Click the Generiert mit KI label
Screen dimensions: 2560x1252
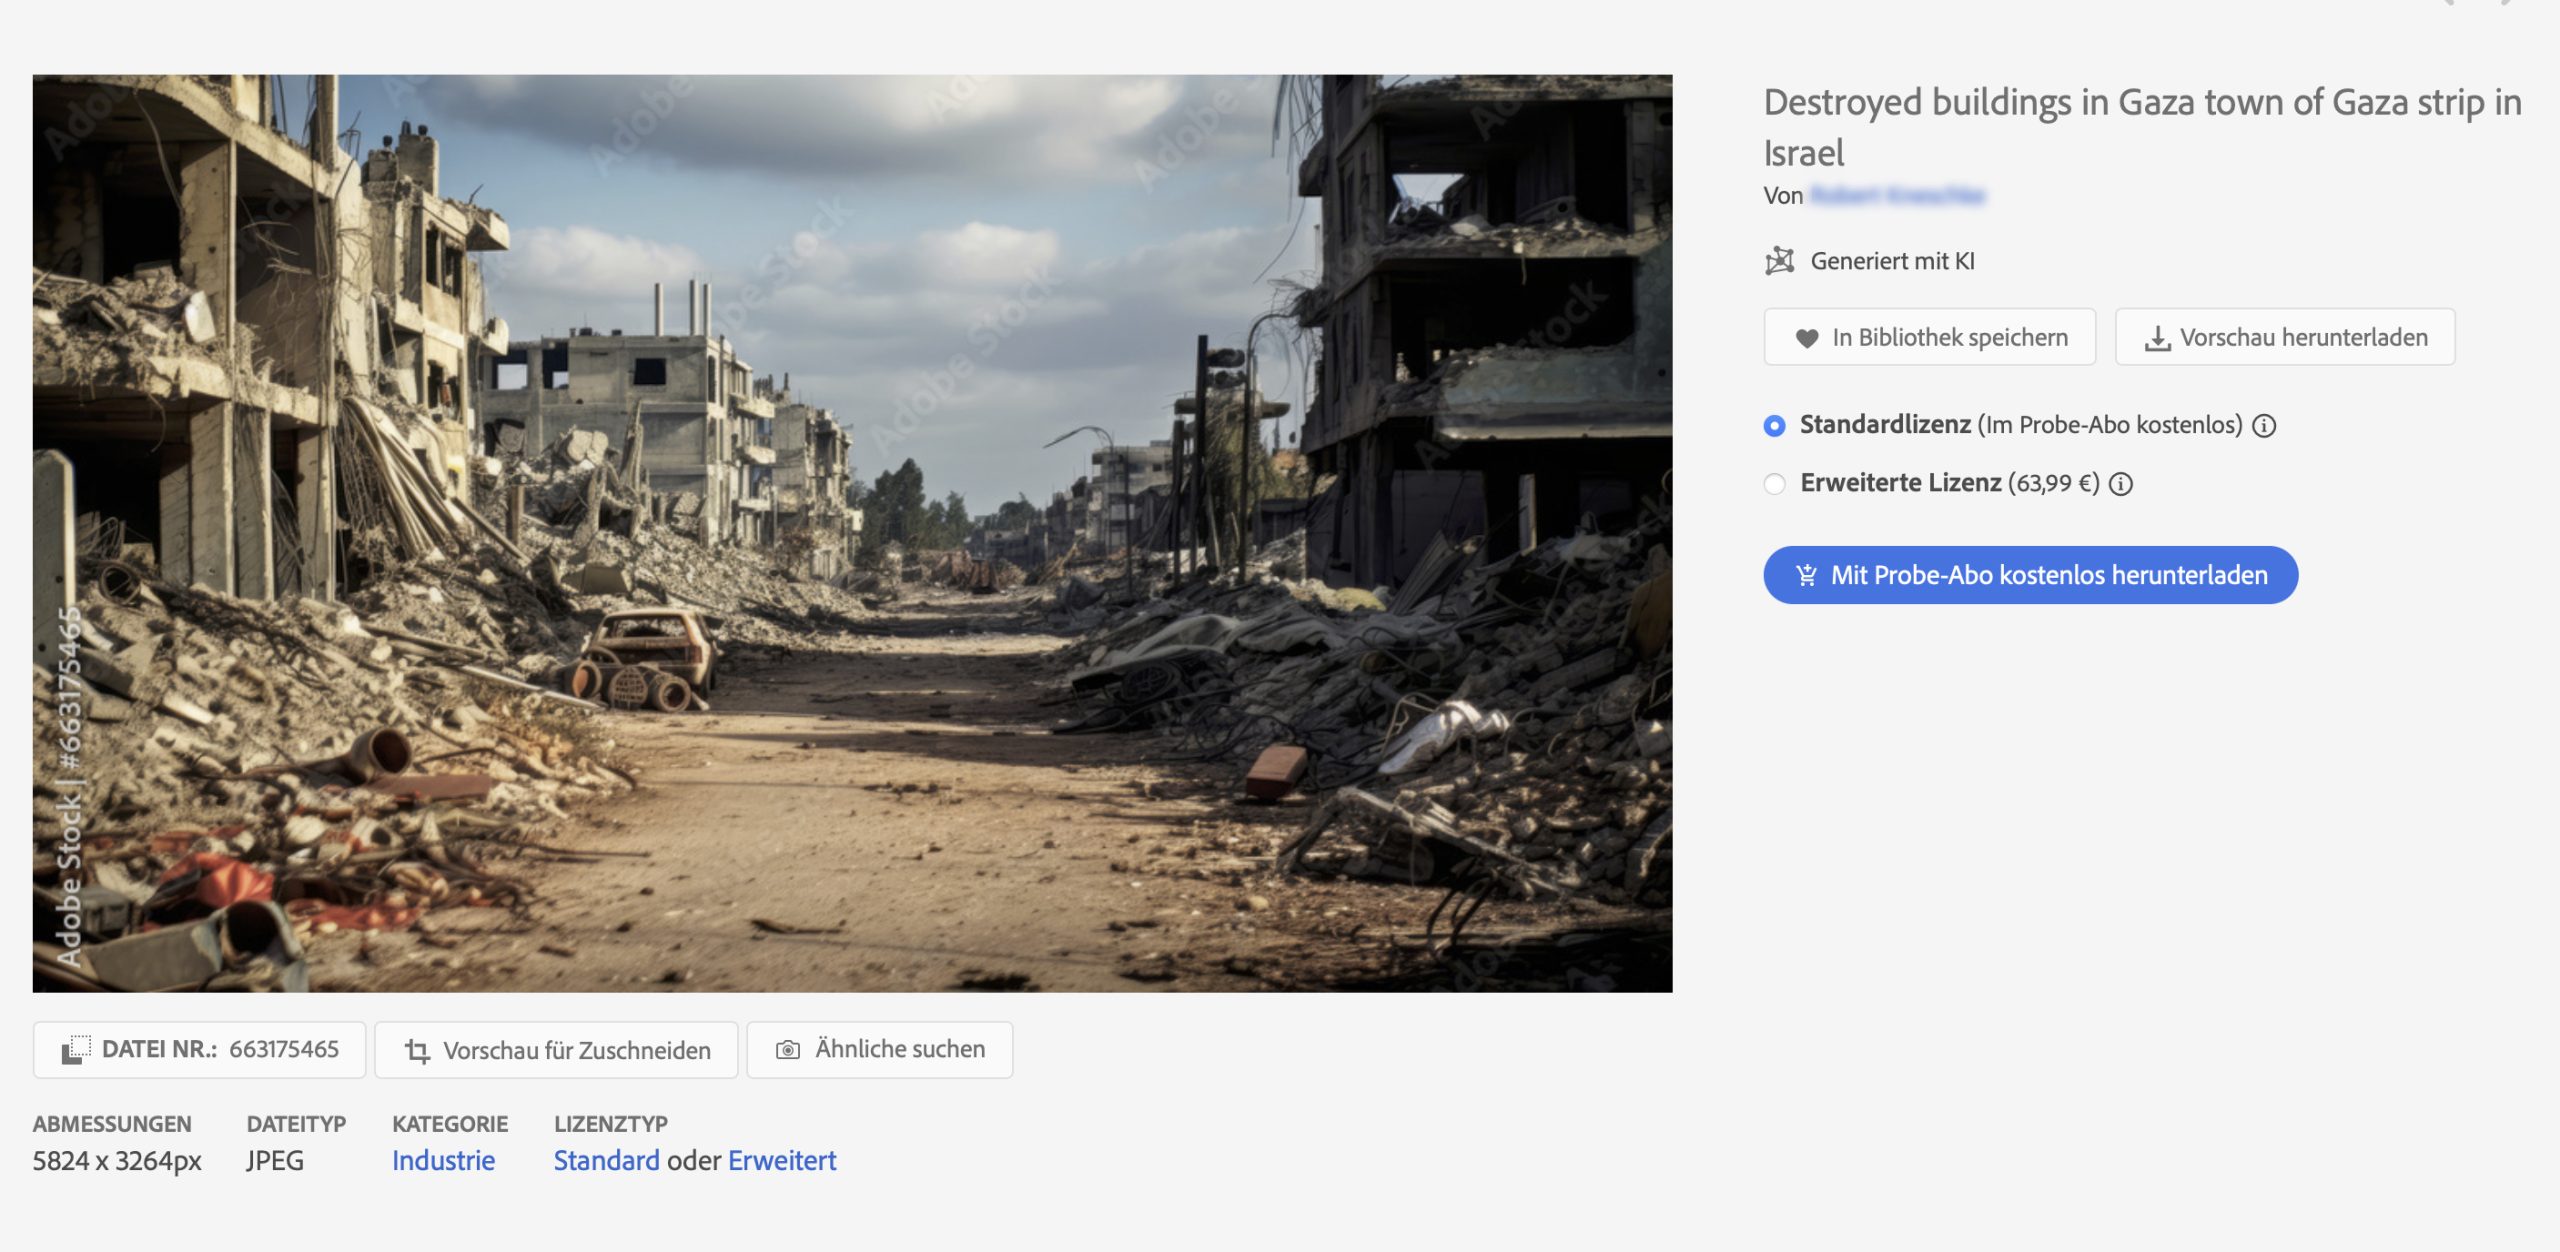coord(1892,261)
